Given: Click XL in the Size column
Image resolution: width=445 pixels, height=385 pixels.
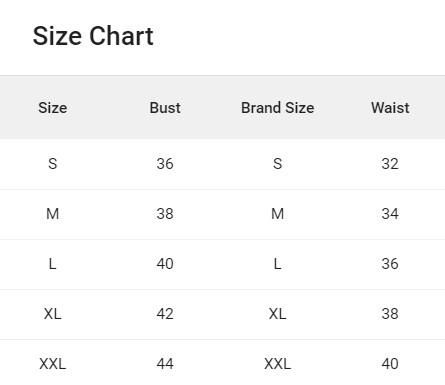Looking at the screenshot, I should (53, 314).
